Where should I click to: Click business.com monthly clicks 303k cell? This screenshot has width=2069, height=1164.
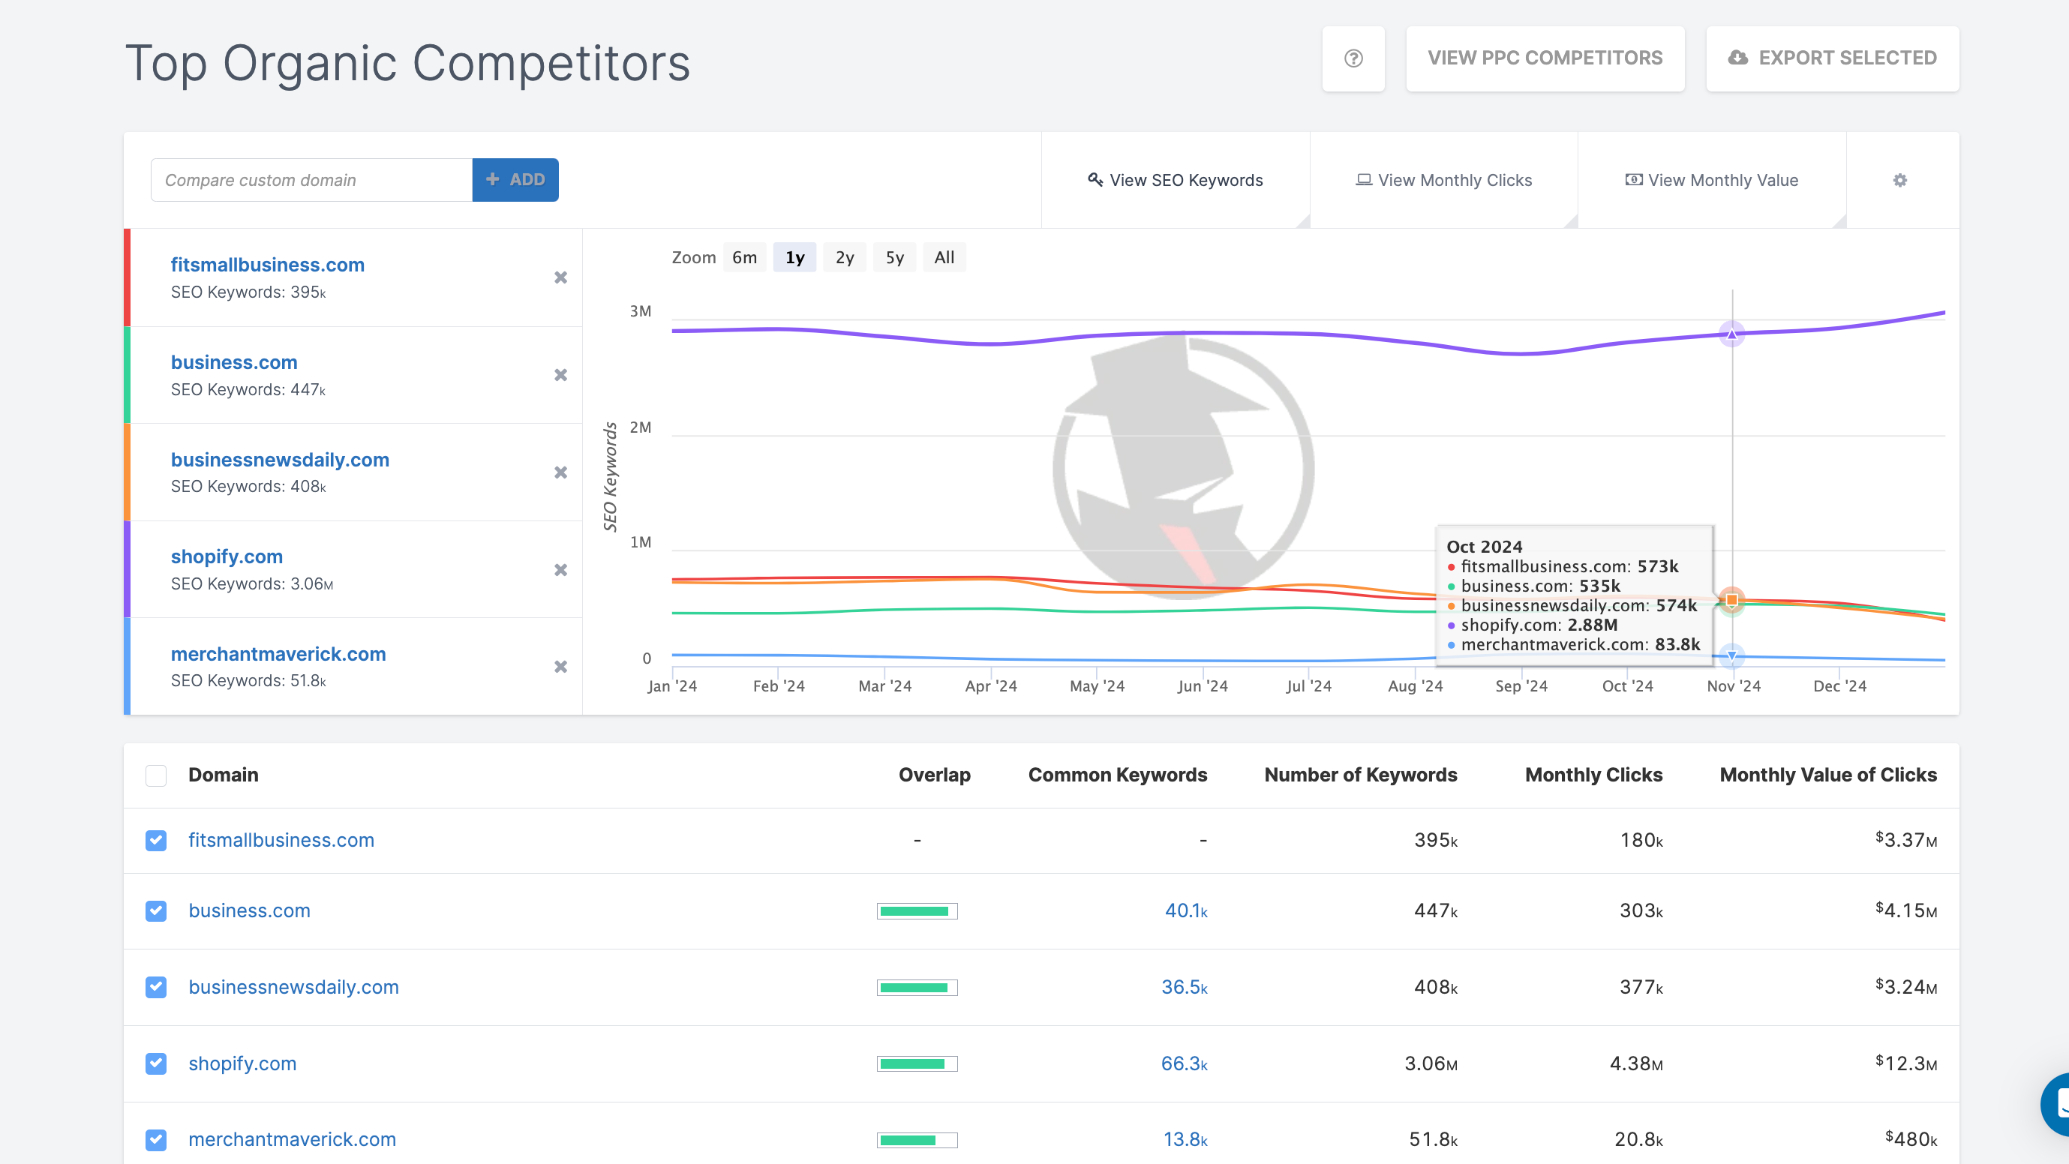tap(1641, 911)
